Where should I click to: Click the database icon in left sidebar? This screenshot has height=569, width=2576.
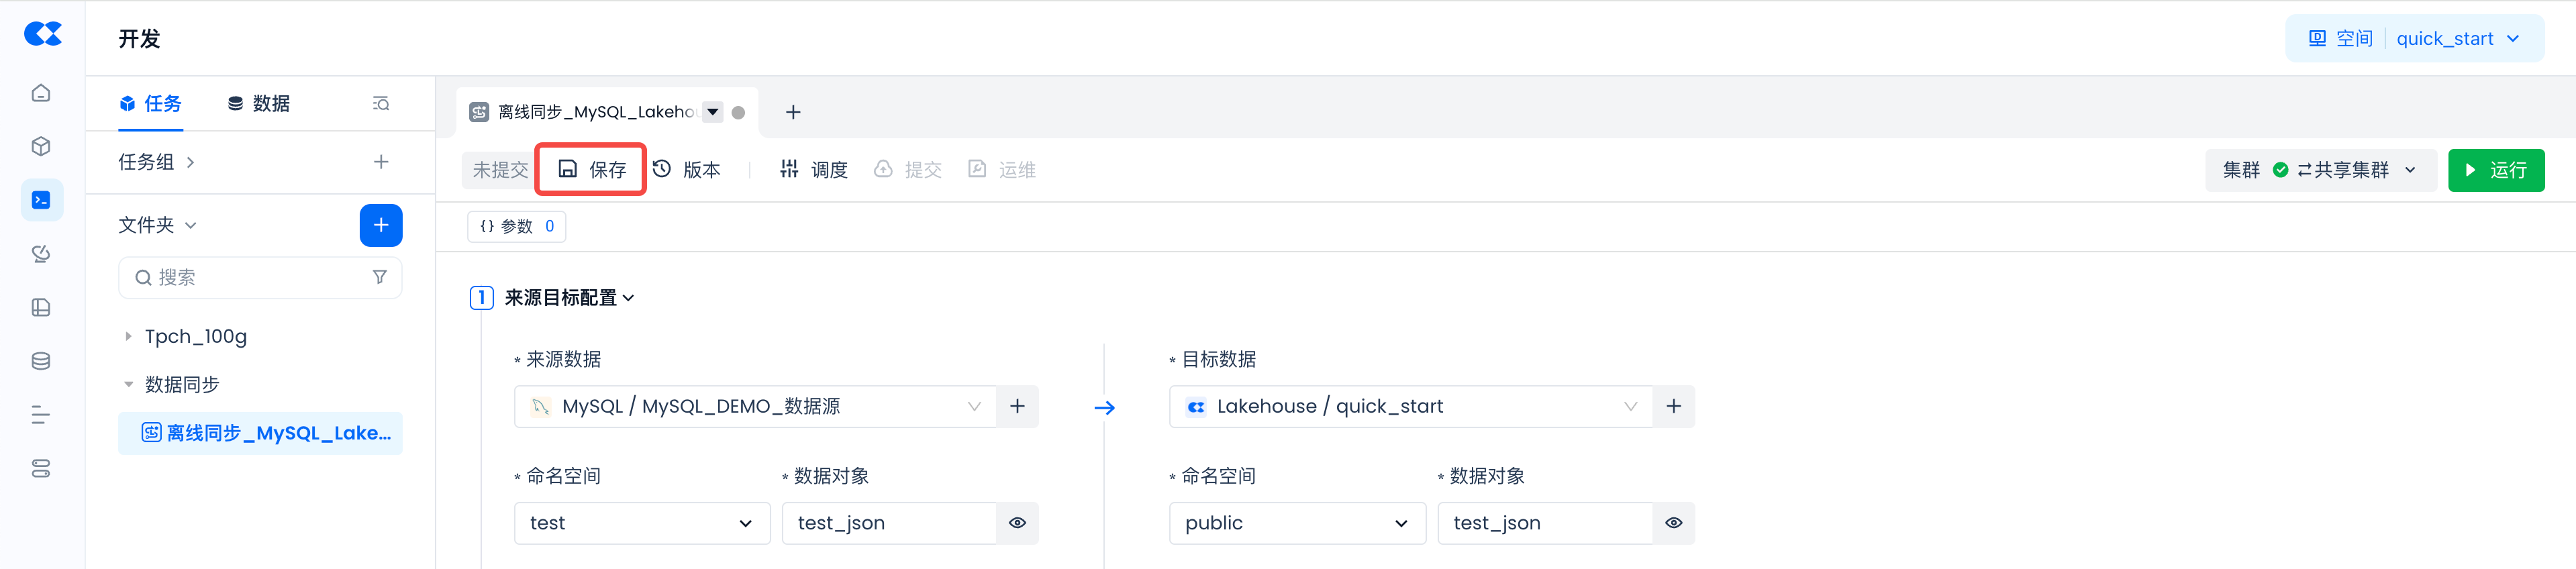41,361
